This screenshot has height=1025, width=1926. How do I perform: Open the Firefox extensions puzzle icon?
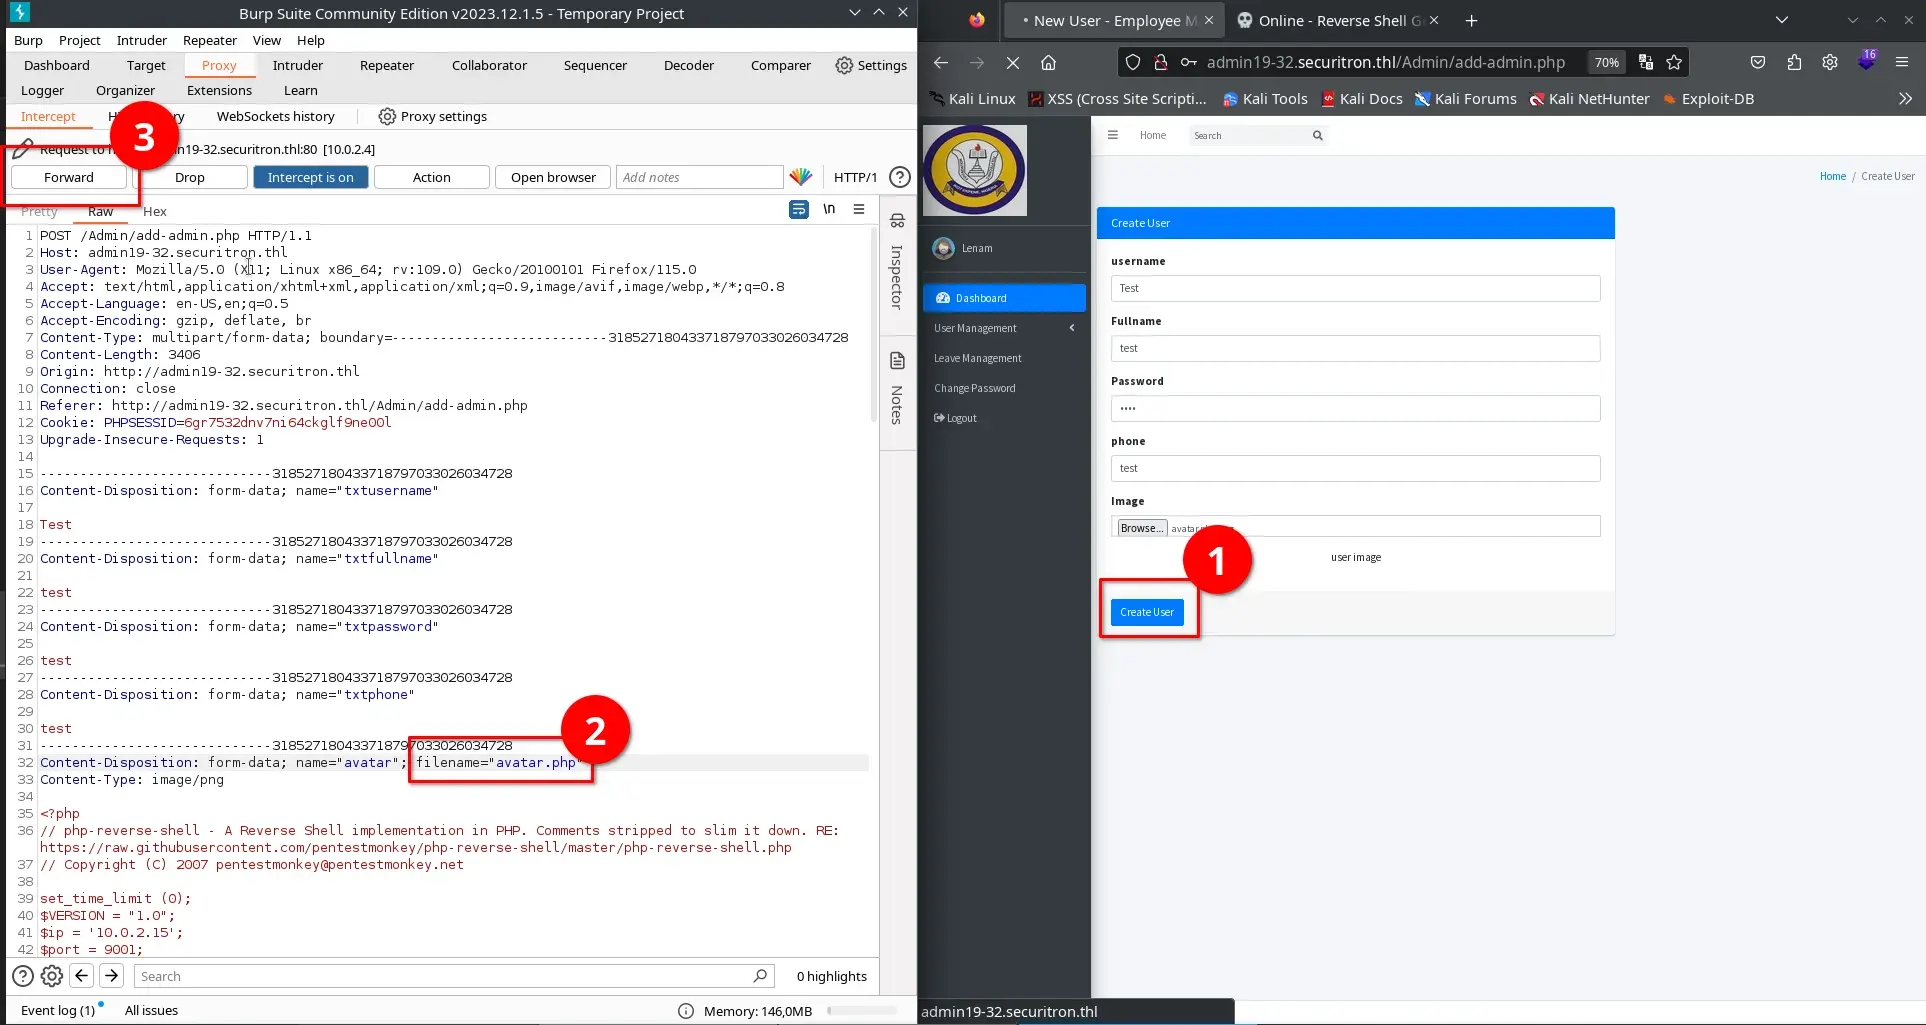point(1794,62)
